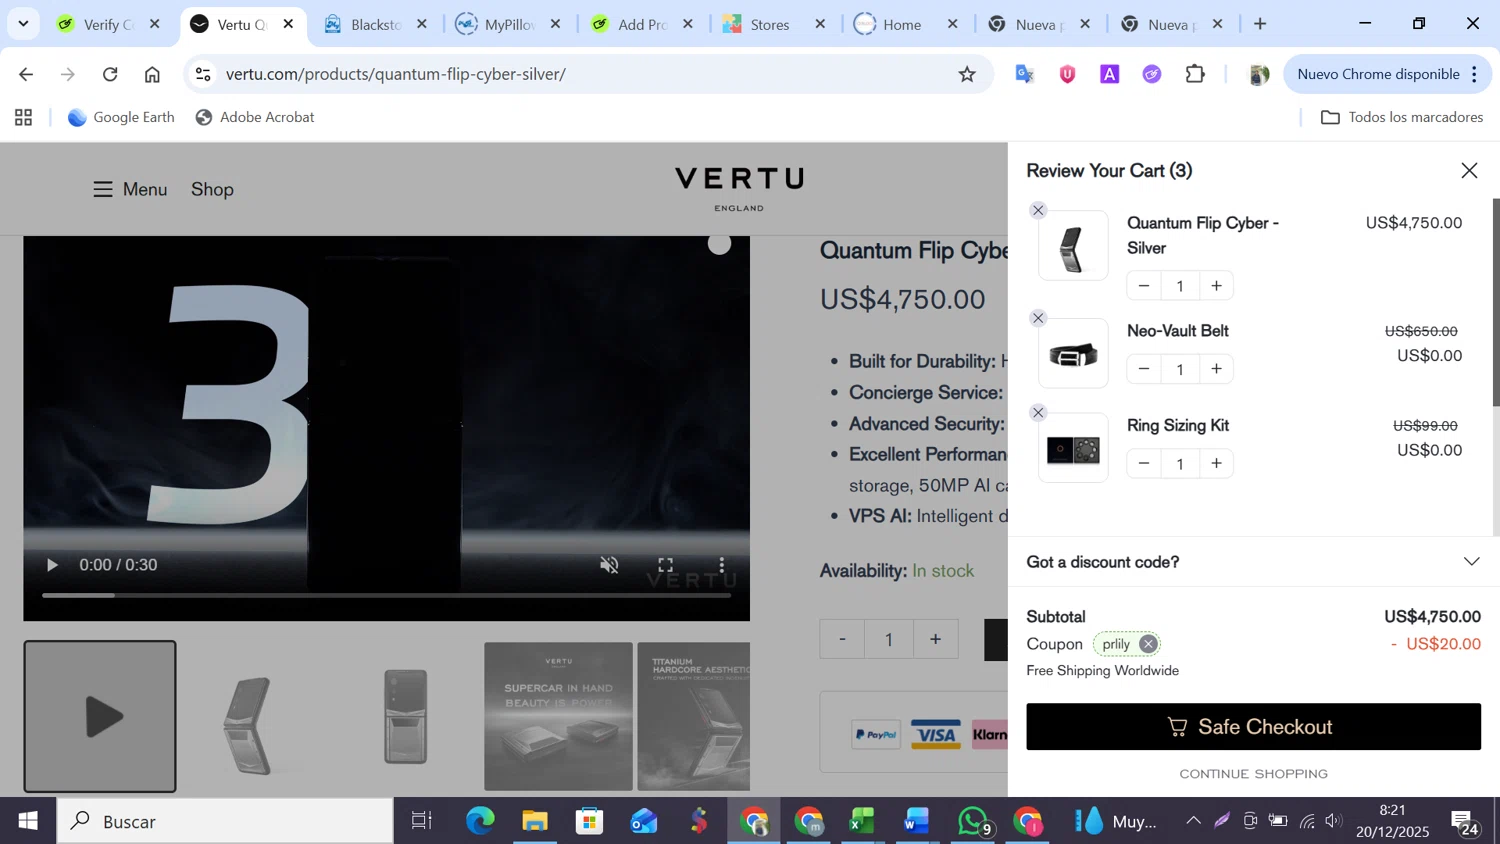Show hidden system tray icons

tap(1193, 821)
